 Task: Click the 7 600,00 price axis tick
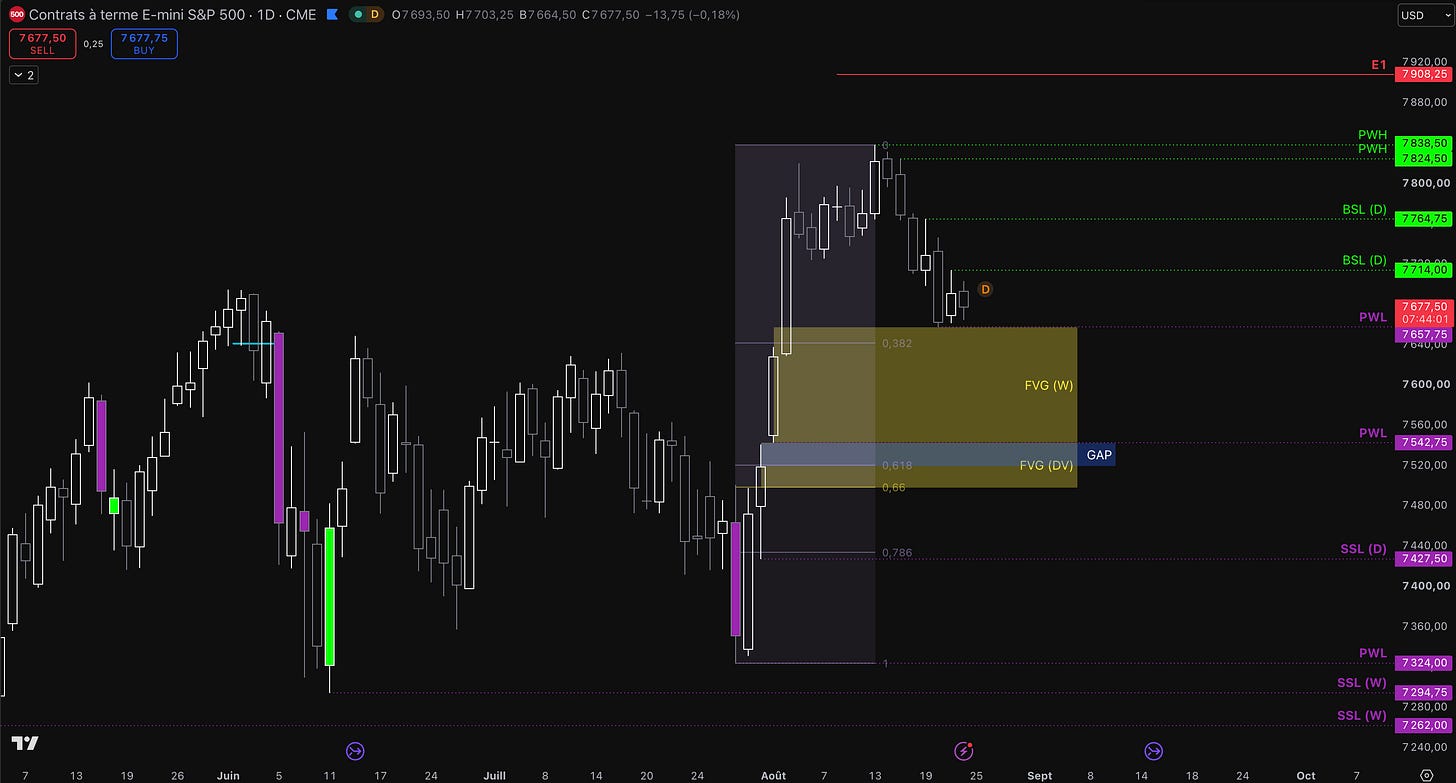tap(1426, 384)
